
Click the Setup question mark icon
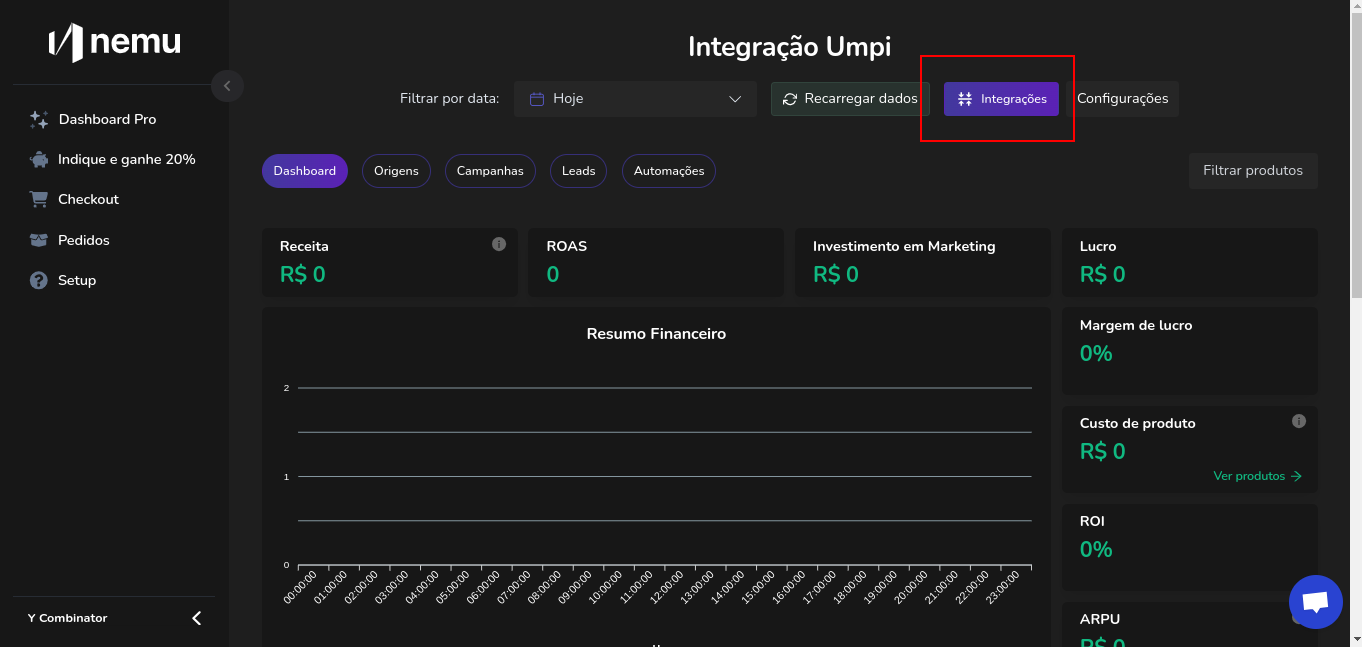[39, 280]
